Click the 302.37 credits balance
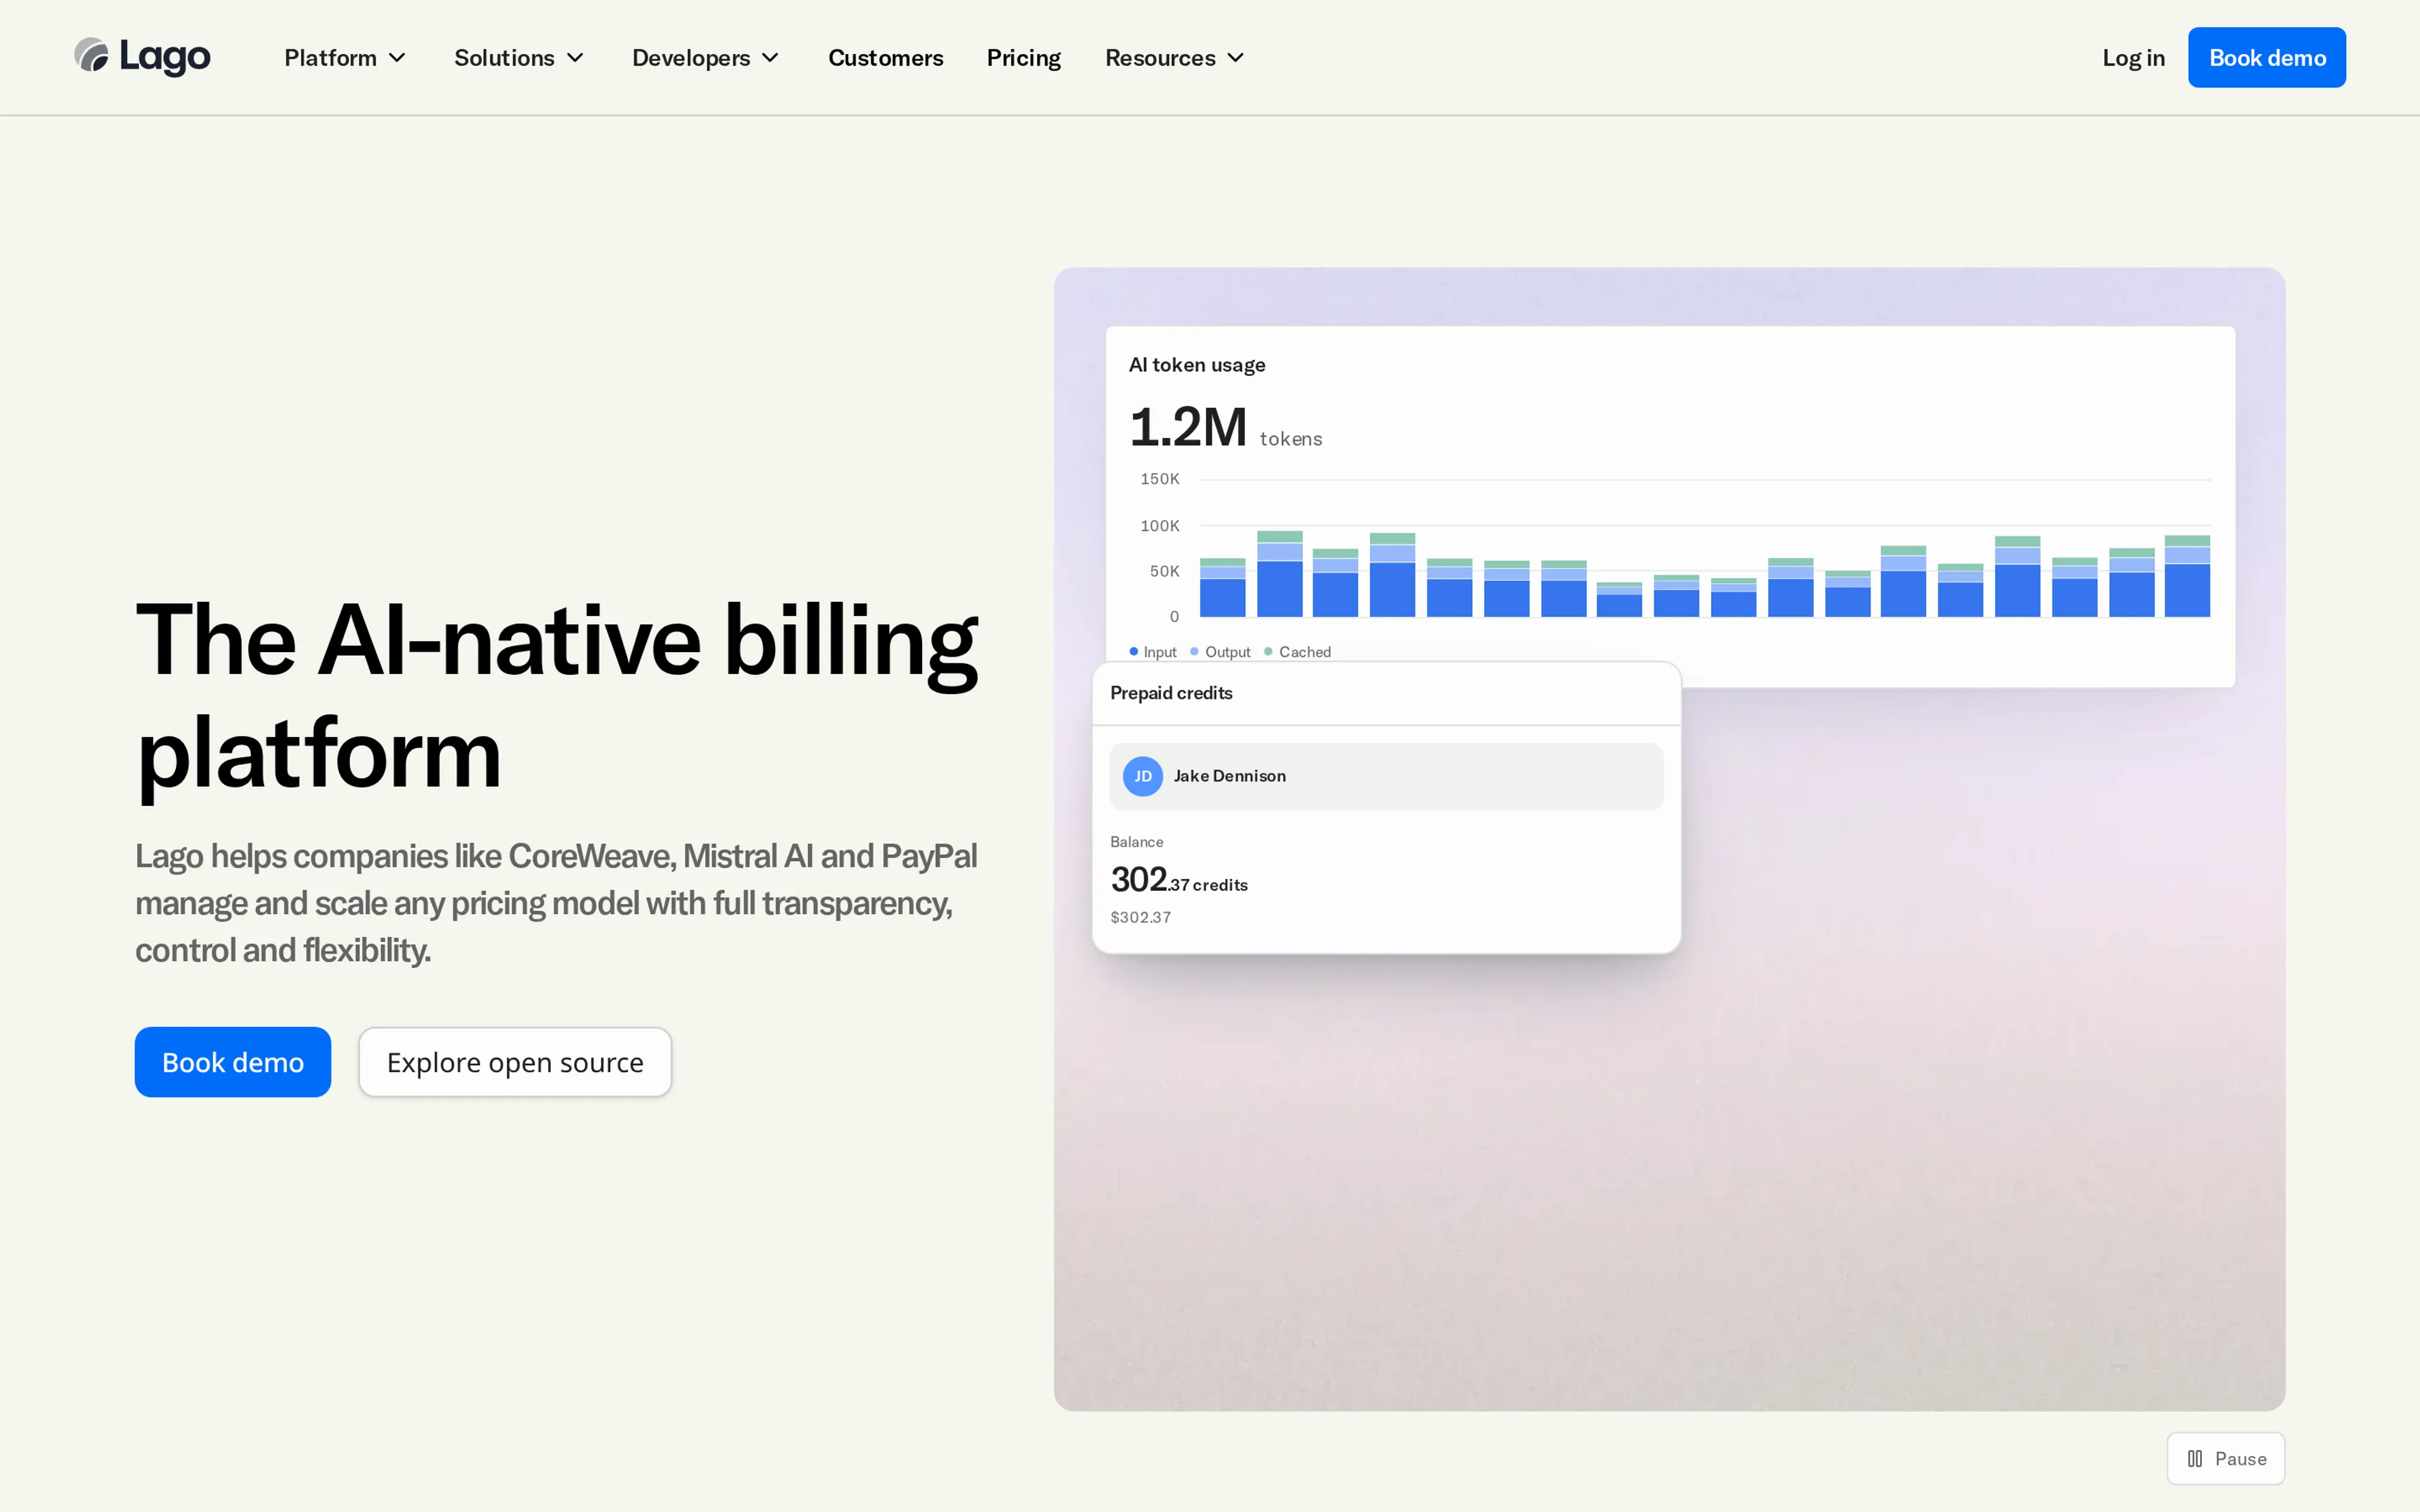Image resolution: width=2420 pixels, height=1512 pixels. [1179, 880]
